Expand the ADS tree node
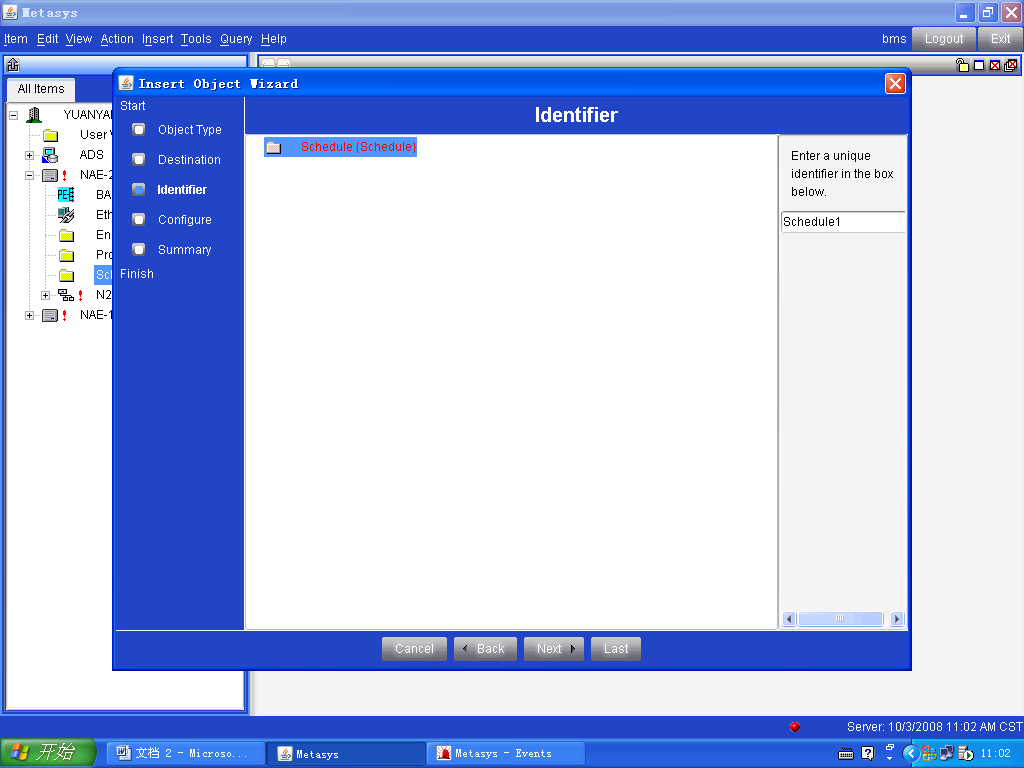 pyautogui.click(x=29, y=155)
